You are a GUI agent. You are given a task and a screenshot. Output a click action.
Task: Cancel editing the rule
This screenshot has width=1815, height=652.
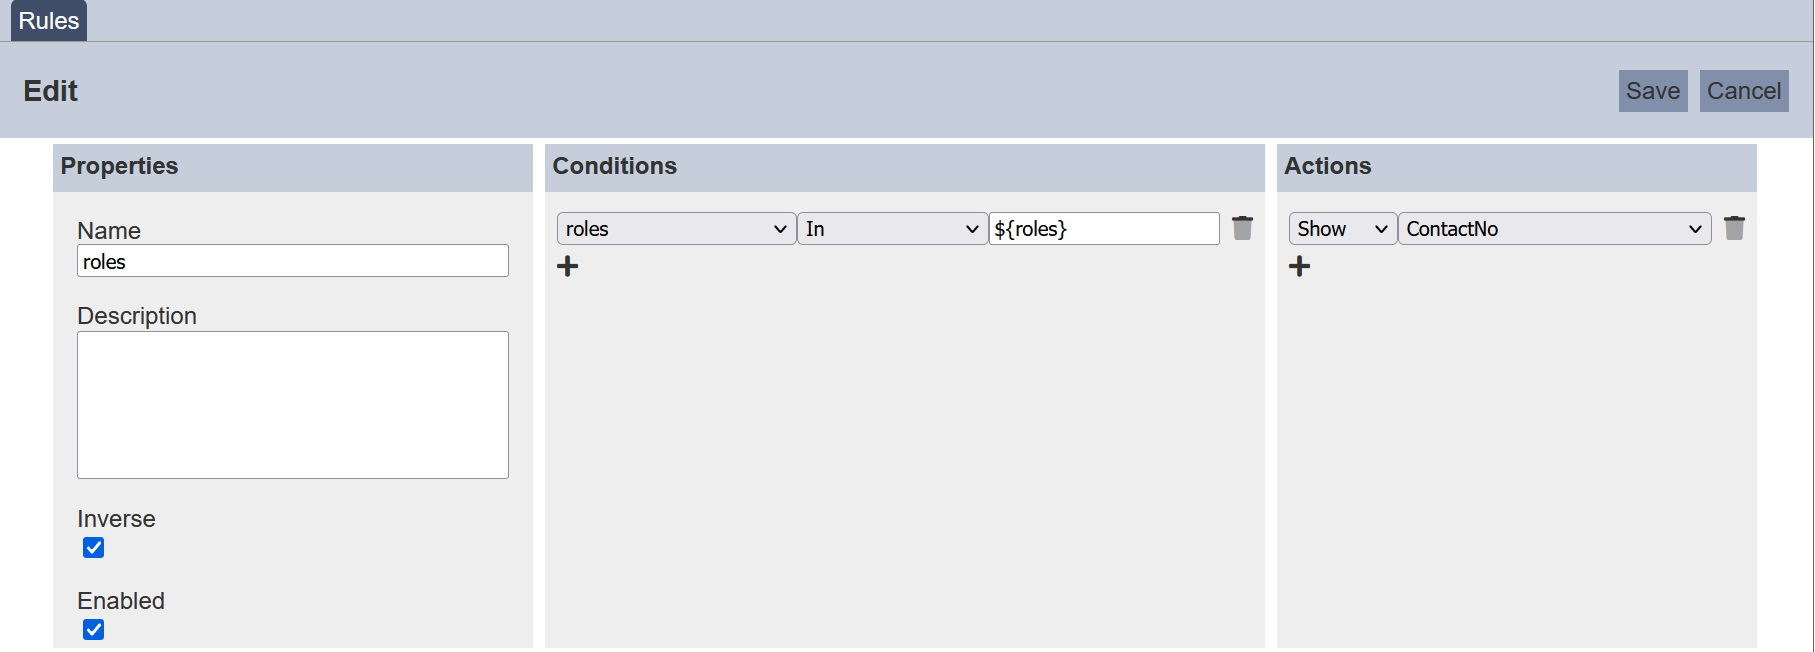1744,91
